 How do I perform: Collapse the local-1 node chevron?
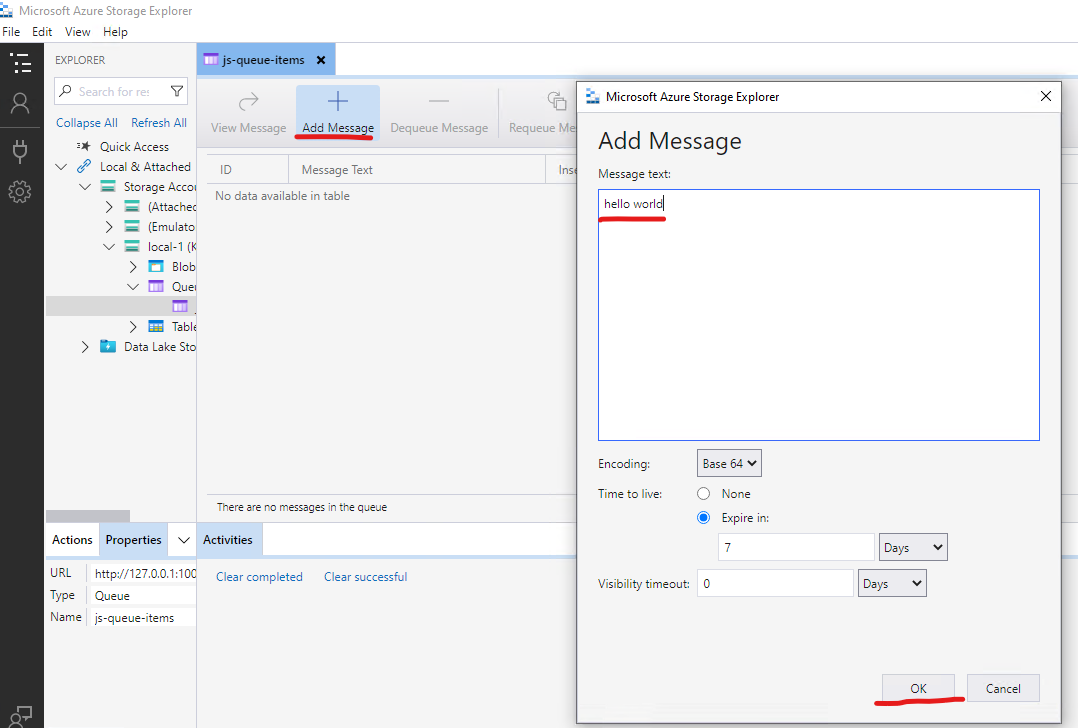tap(109, 246)
